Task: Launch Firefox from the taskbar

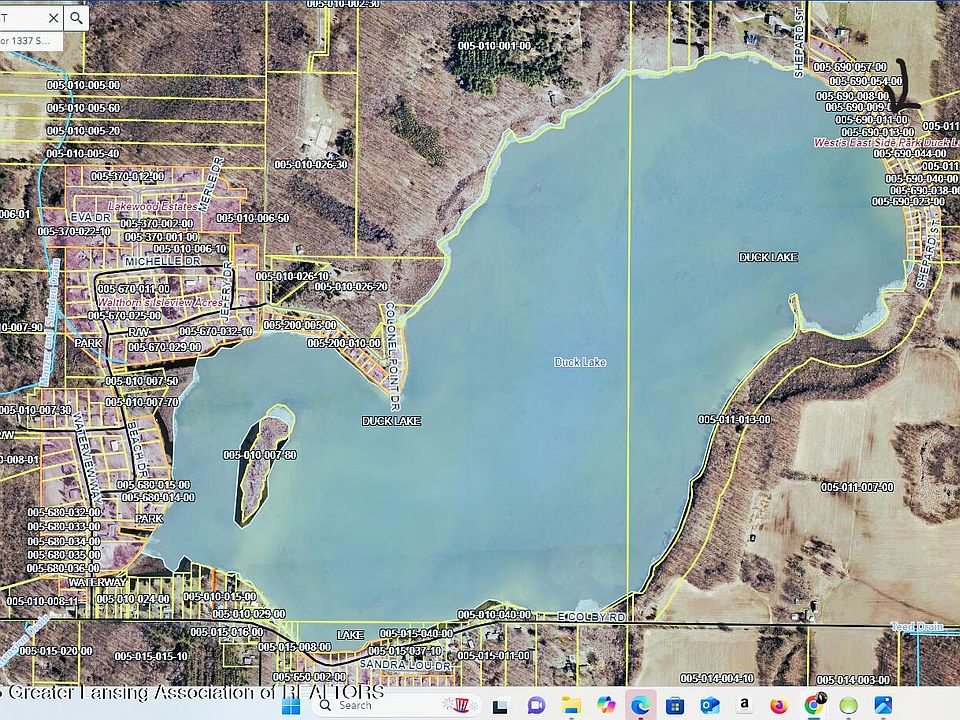Action: pyautogui.click(x=779, y=705)
